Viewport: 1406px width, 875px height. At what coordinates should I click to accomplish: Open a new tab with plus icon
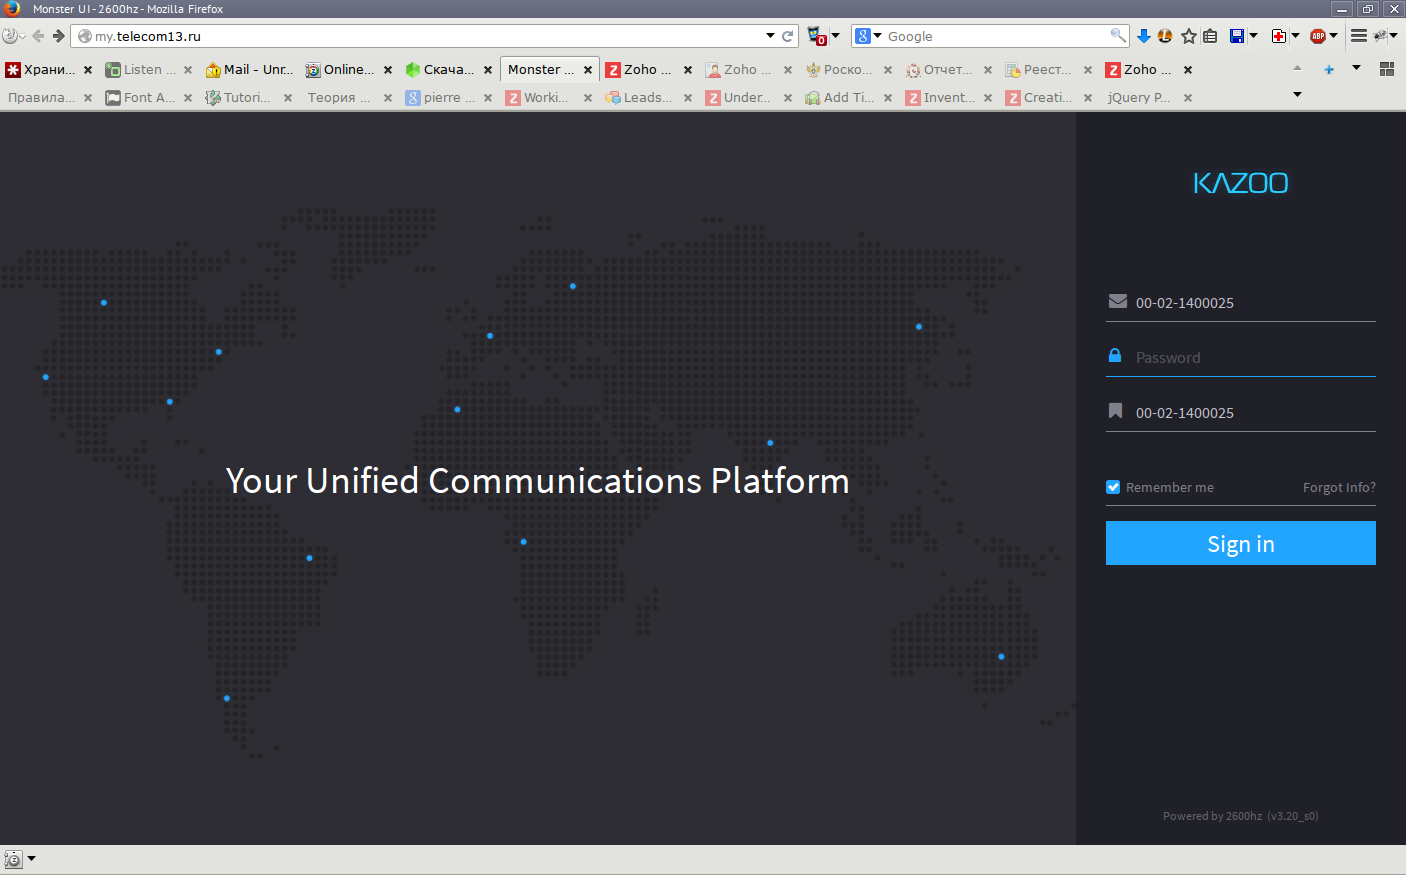pos(1329,69)
